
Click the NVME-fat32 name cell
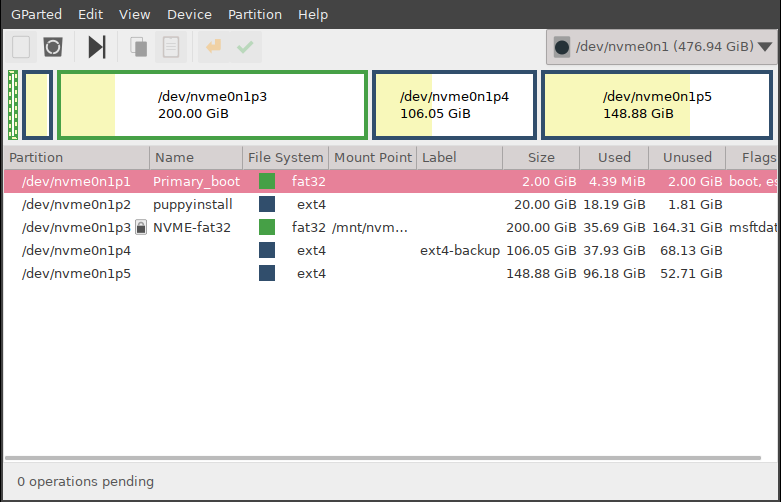[x=192, y=228]
